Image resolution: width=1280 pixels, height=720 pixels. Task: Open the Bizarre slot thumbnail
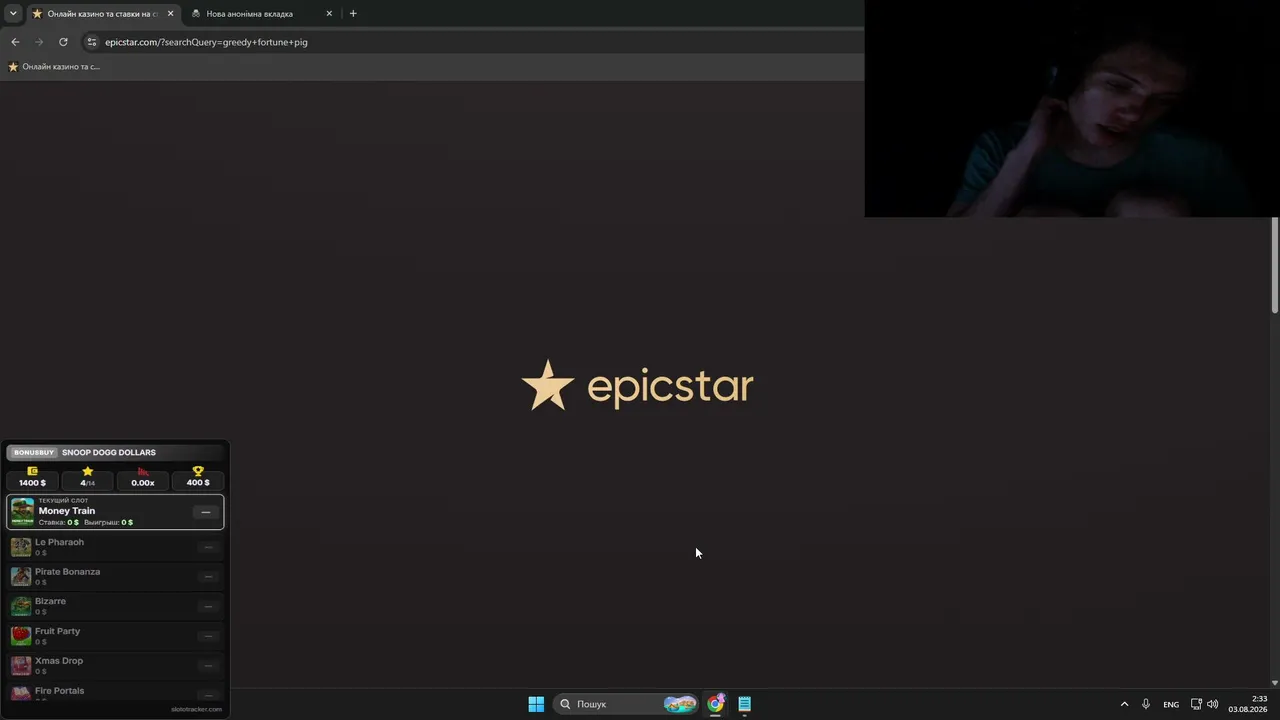pos(21,606)
